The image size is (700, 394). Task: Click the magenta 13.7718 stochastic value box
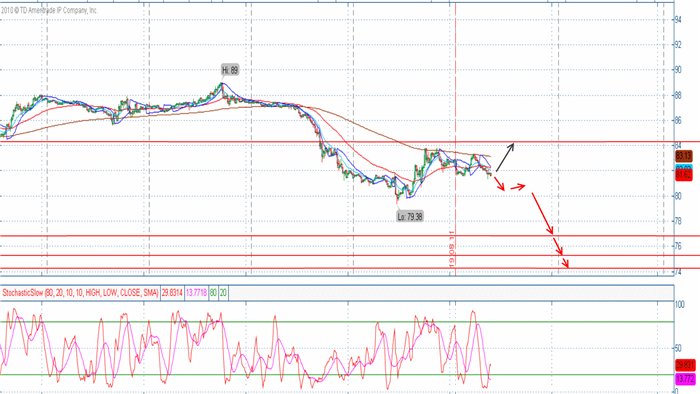click(x=196, y=293)
